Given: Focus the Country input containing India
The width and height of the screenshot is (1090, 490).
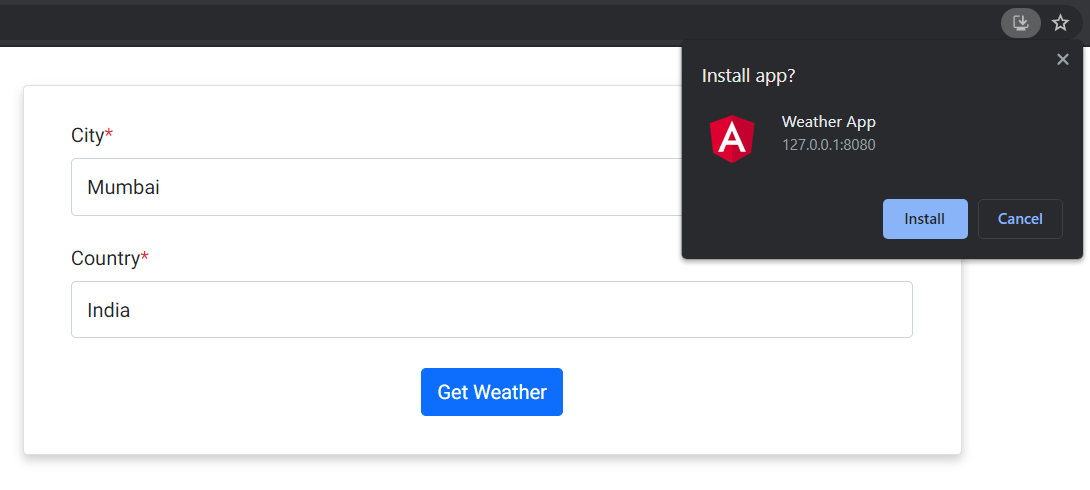Looking at the screenshot, I should (491, 309).
